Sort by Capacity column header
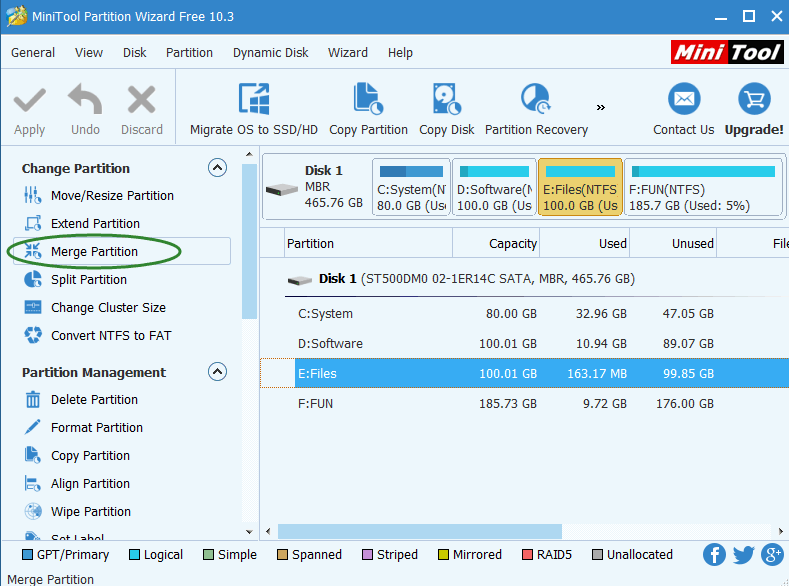The width and height of the screenshot is (789, 586). pyautogui.click(x=496, y=243)
